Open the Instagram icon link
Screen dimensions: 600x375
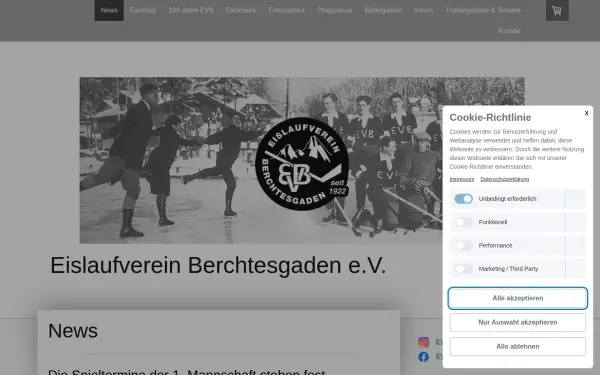tap(423, 342)
